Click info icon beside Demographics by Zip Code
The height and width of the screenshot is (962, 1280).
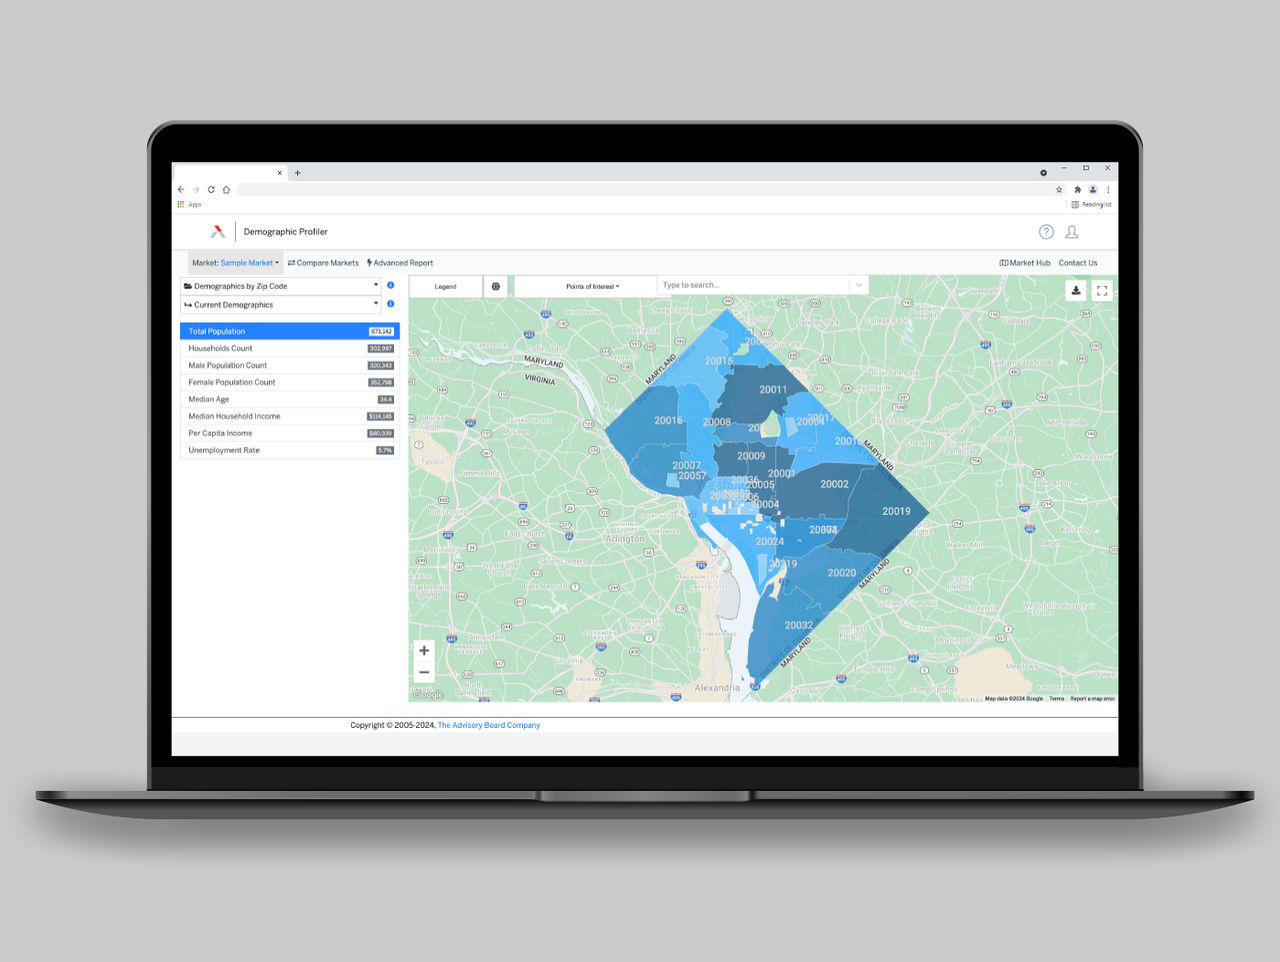pyautogui.click(x=390, y=286)
